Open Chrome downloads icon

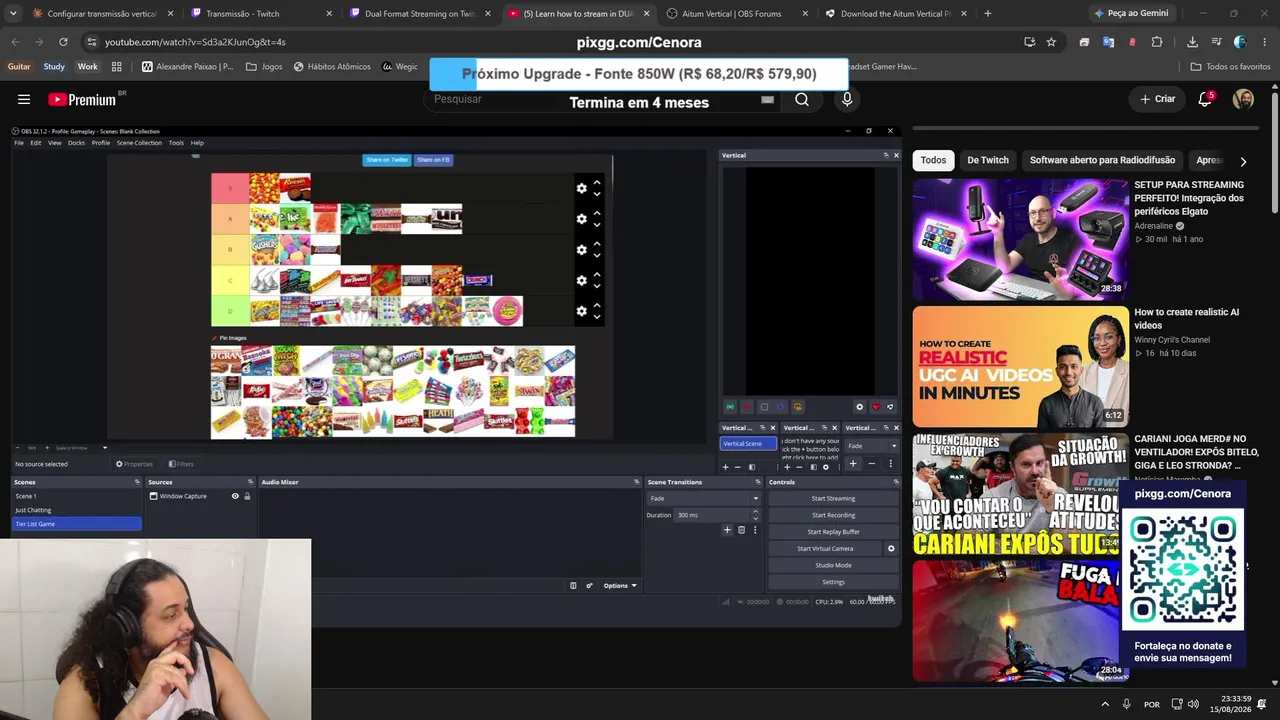point(1192,42)
